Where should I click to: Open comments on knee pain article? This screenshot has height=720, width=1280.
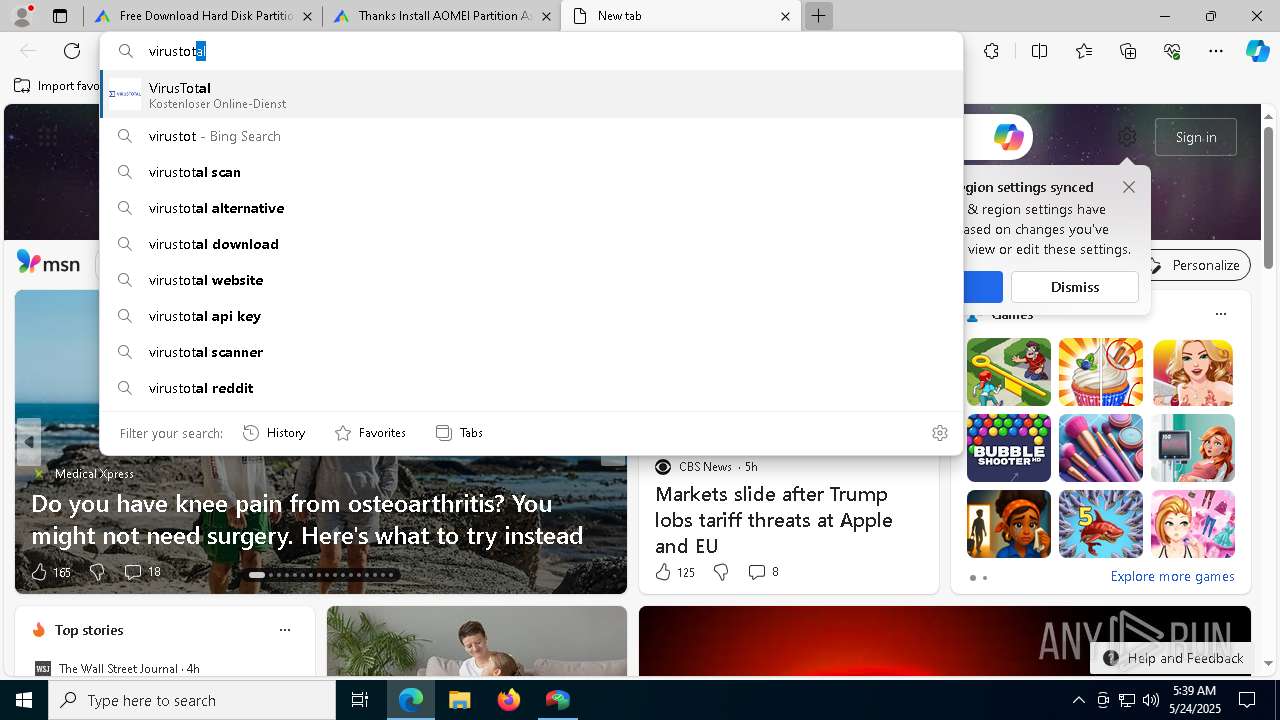pyautogui.click(x=142, y=572)
